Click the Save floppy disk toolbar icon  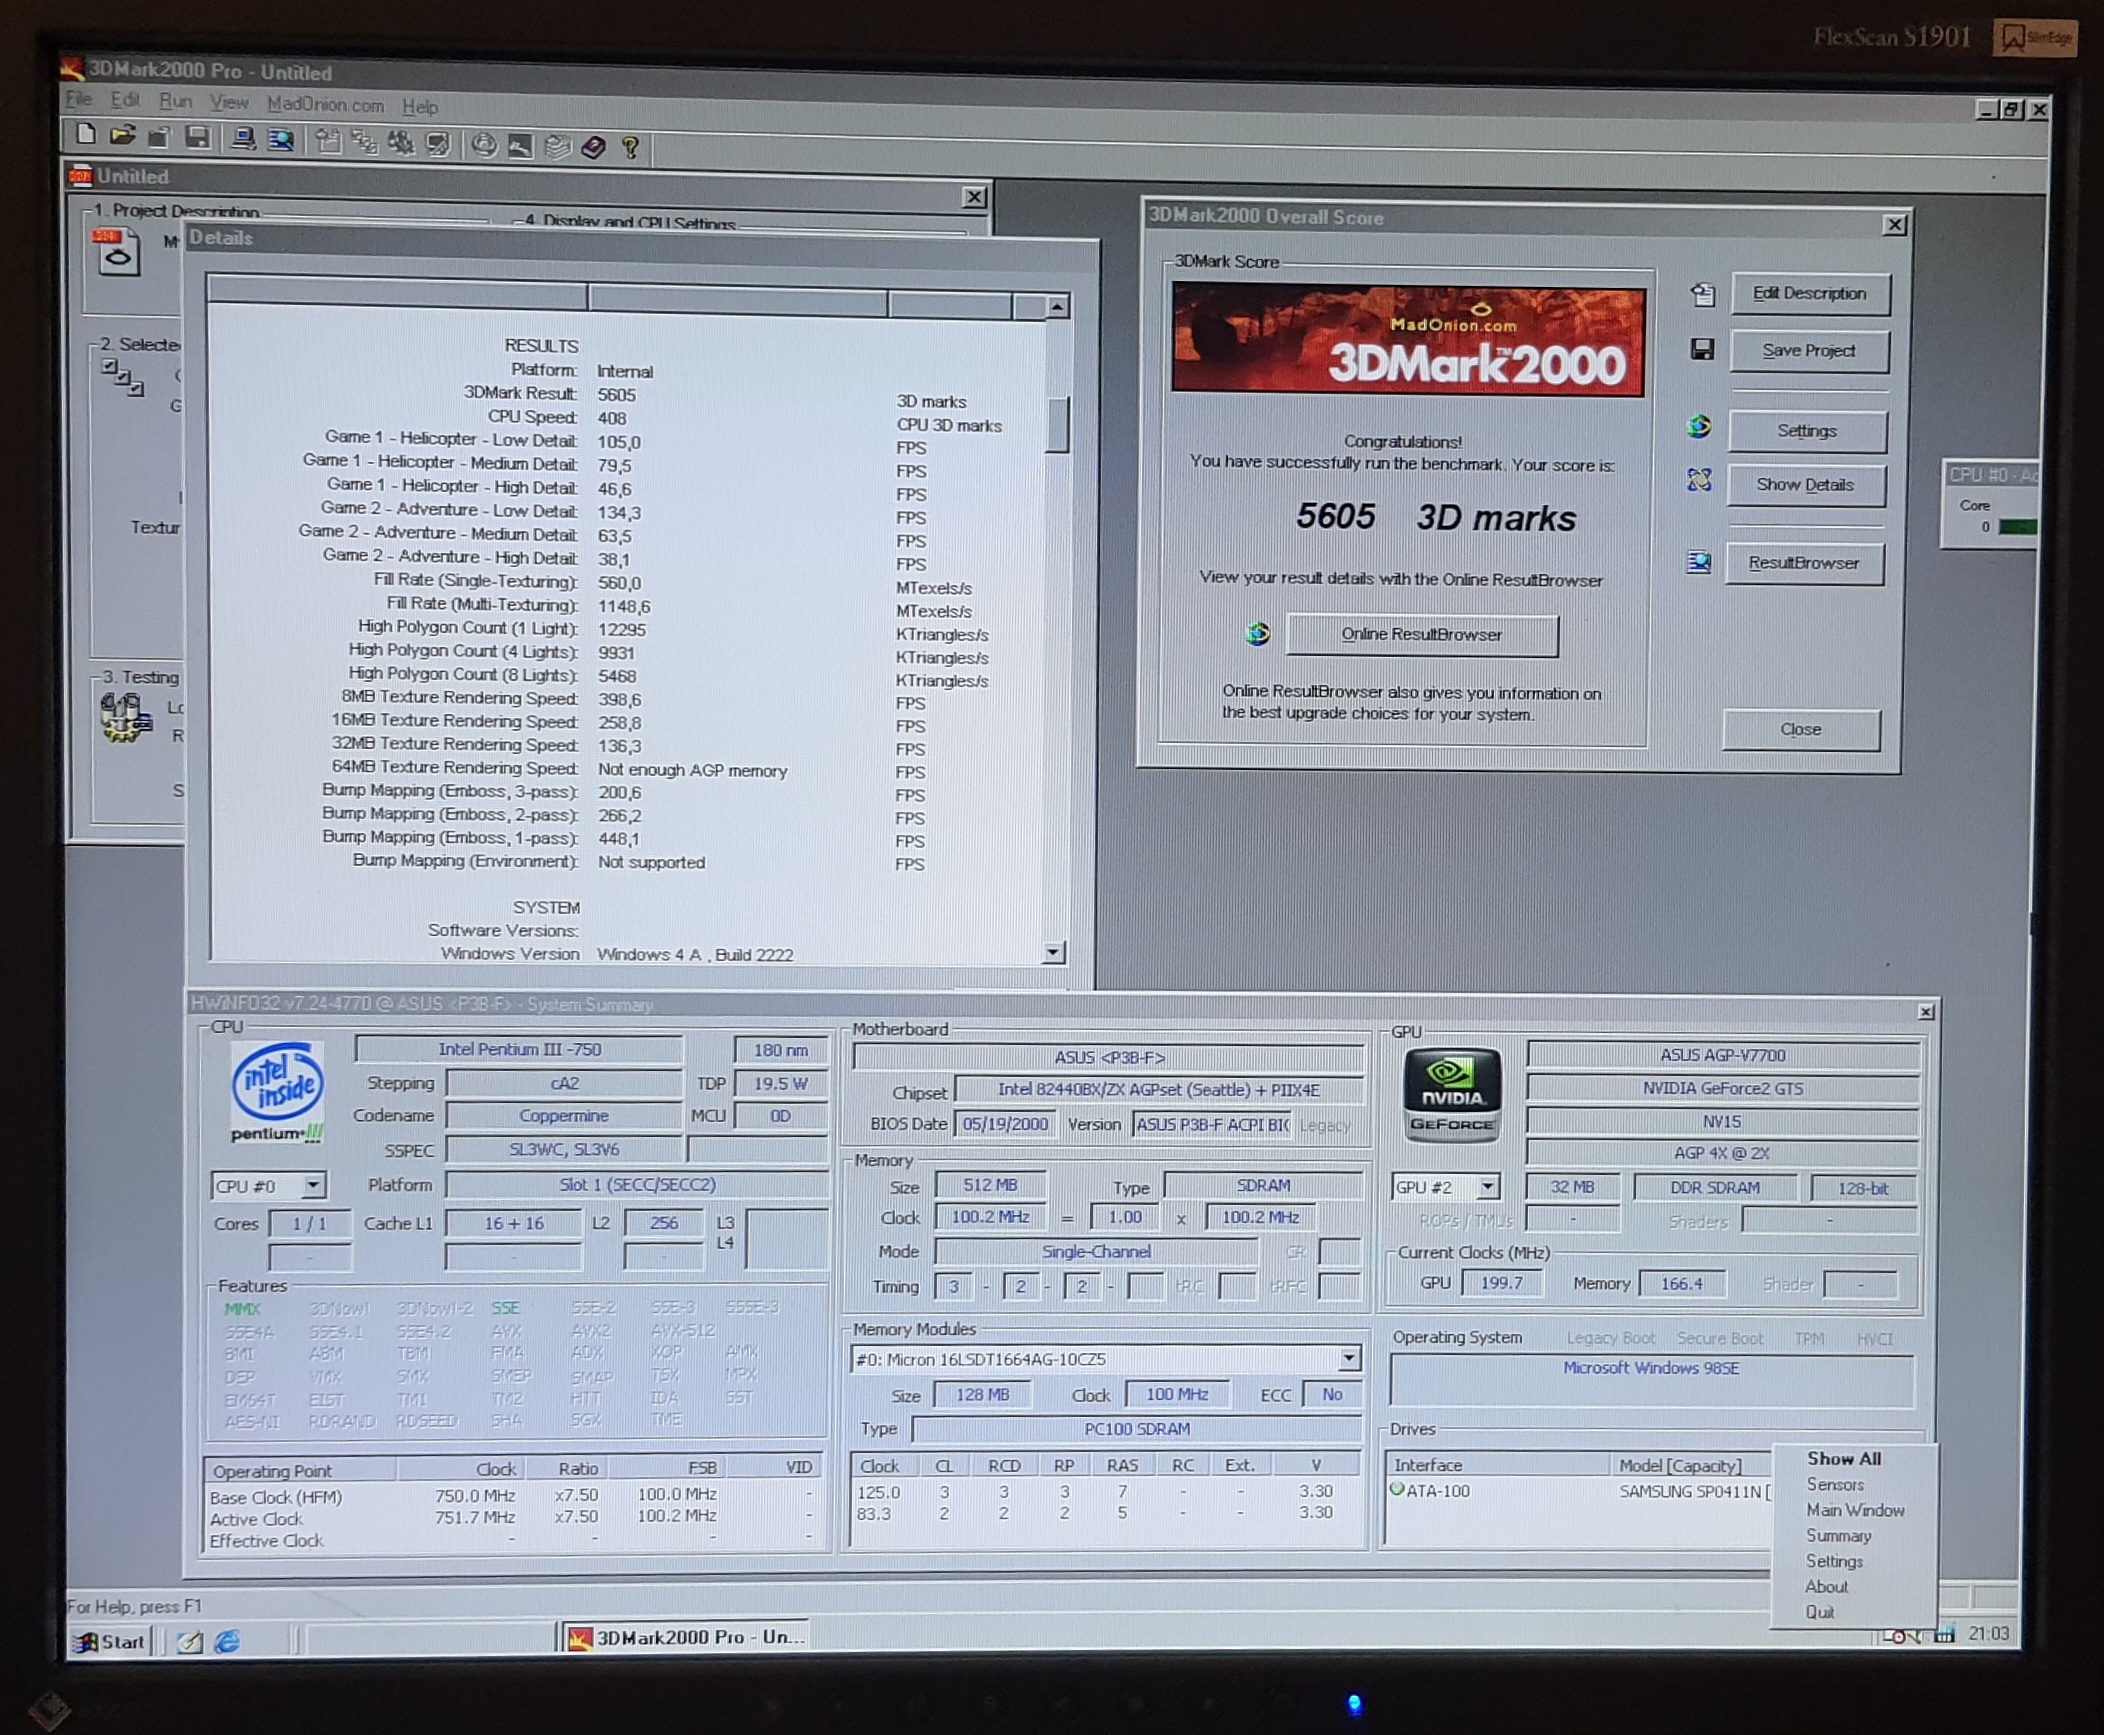[198, 139]
